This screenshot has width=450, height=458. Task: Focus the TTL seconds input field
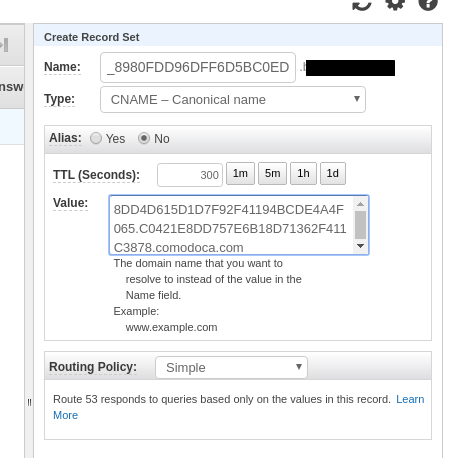point(190,175)
